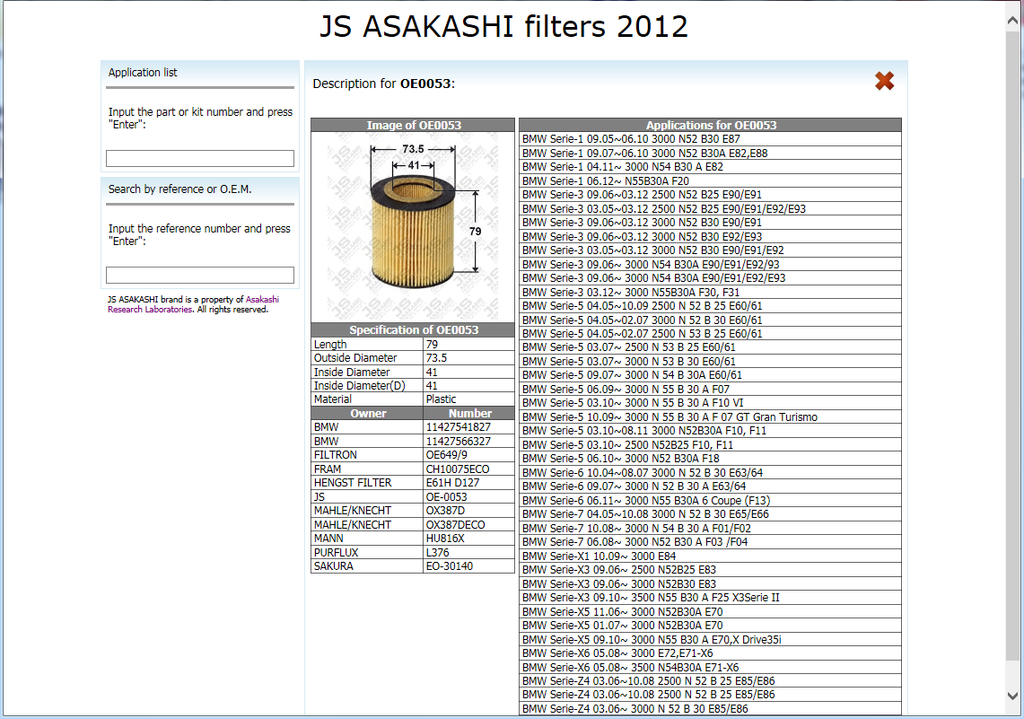
Task: Select BMW Serie-X3 3000 N52B30 E83 row
Action: coord(711,584)
